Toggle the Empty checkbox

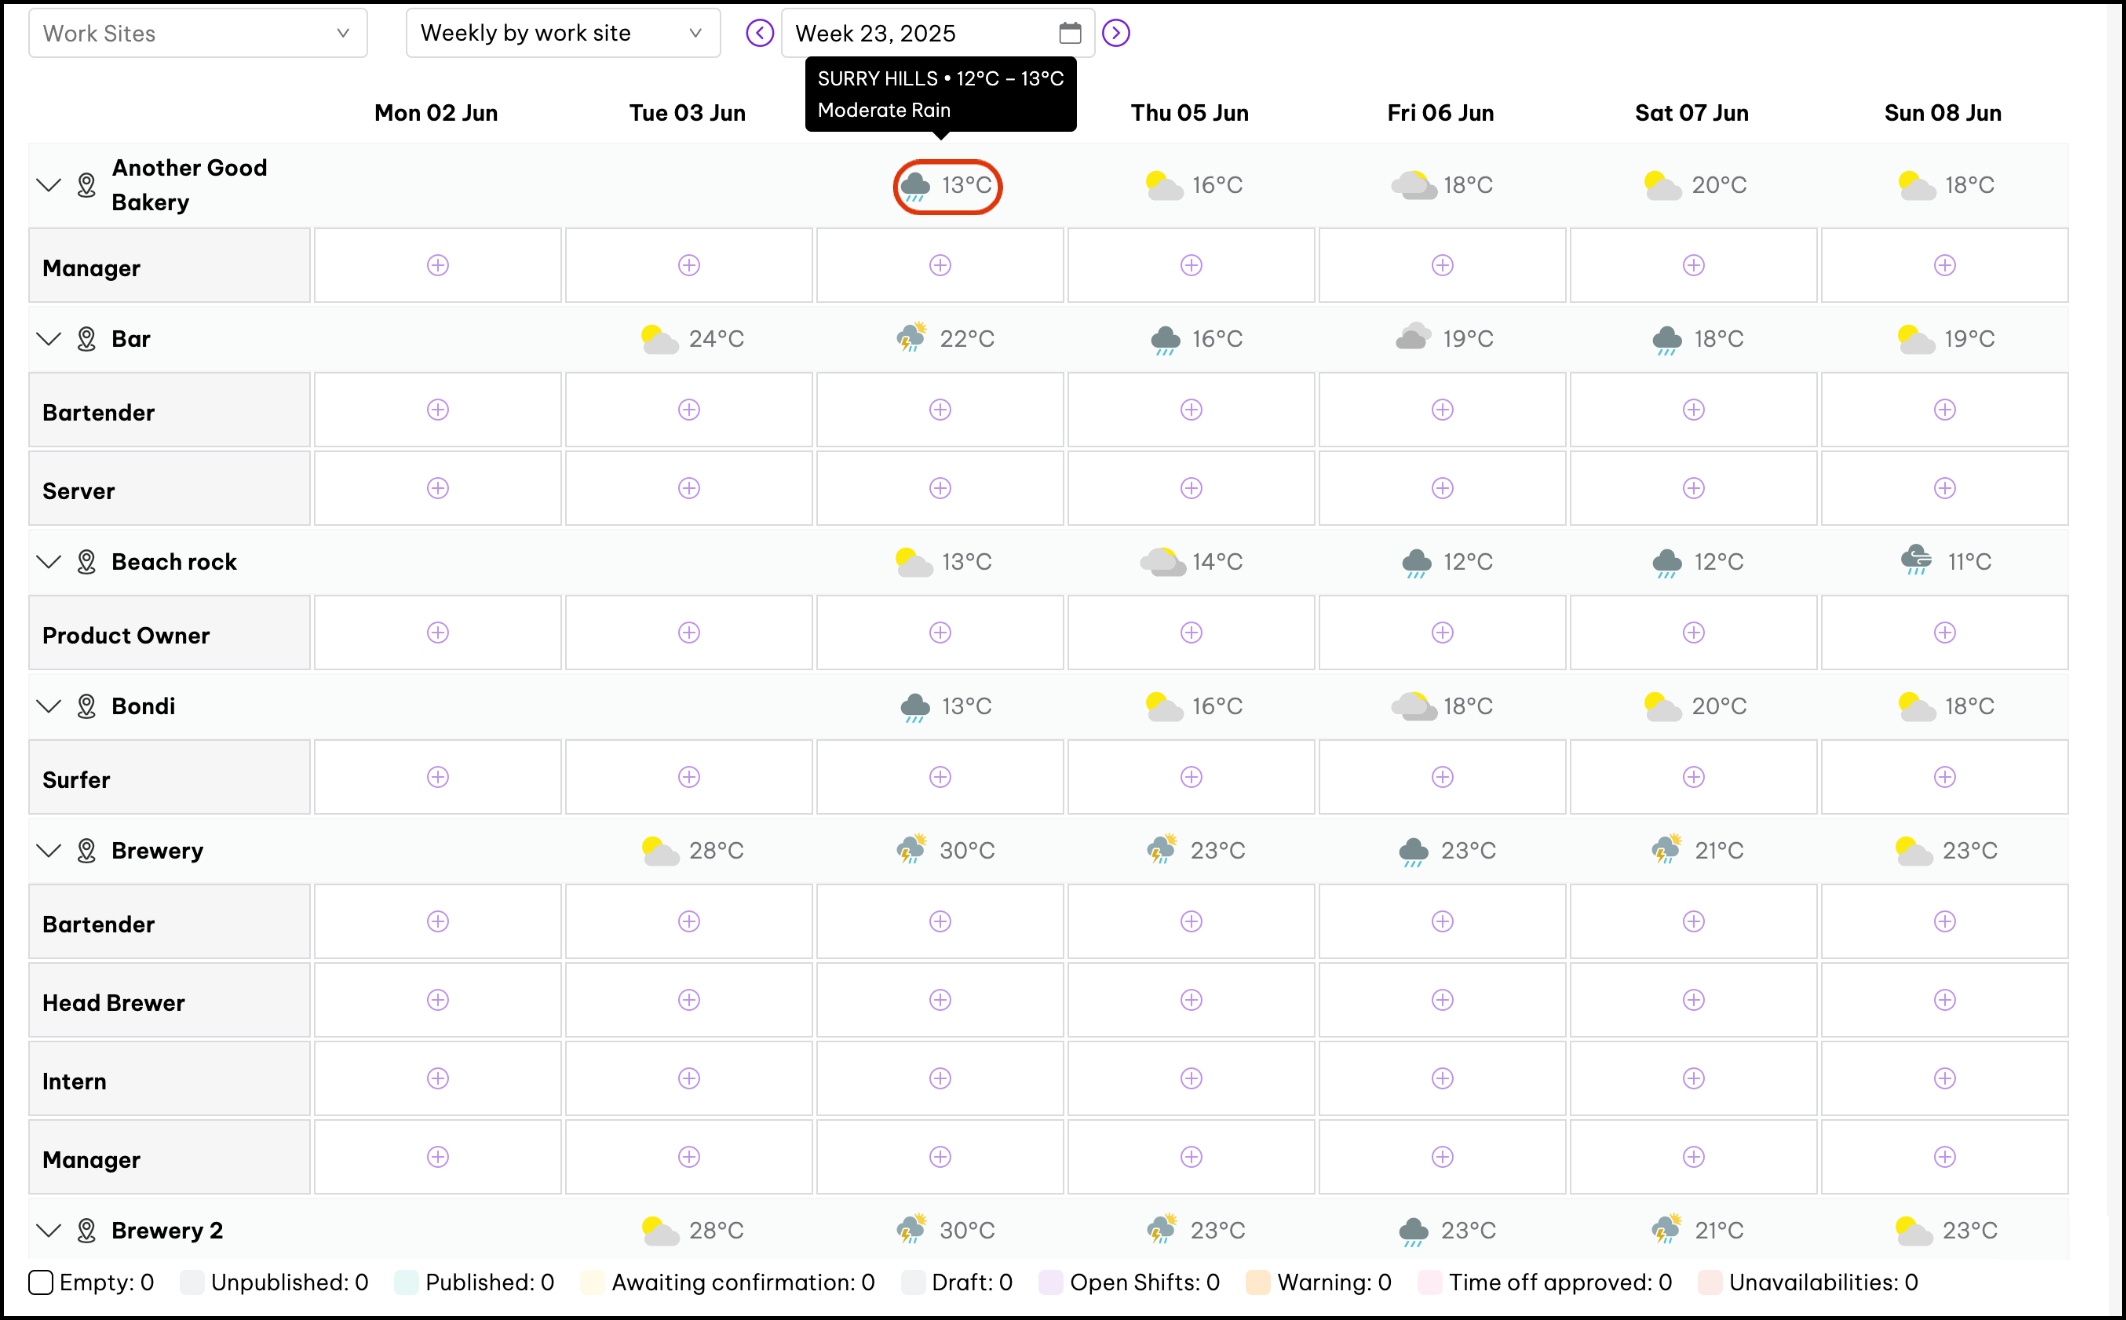tap(41, 1282)
